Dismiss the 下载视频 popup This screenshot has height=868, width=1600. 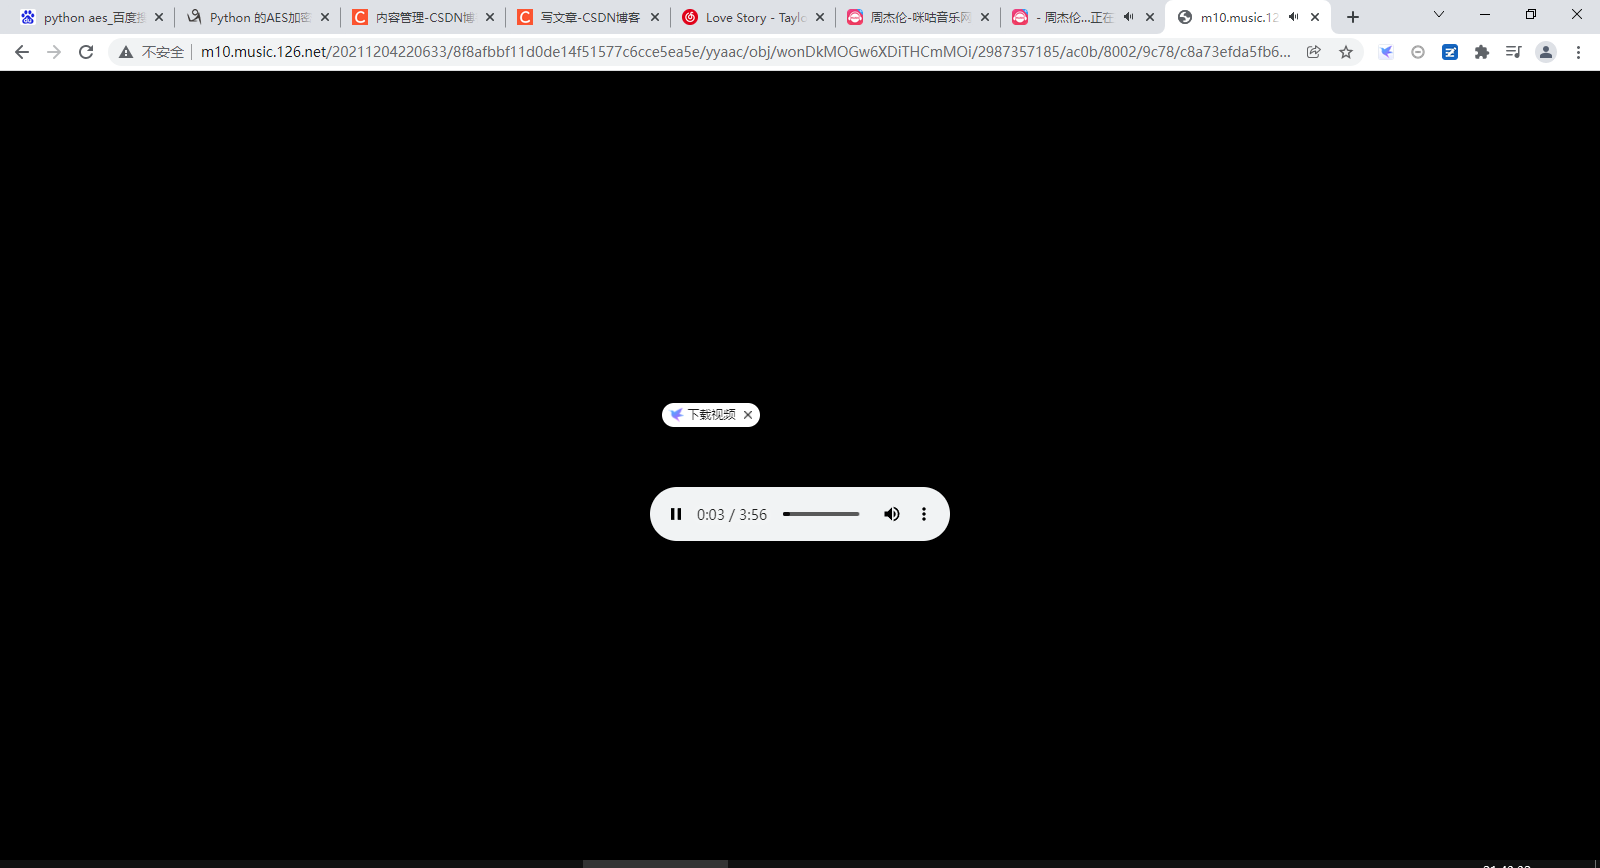click(x=748, y=415)
